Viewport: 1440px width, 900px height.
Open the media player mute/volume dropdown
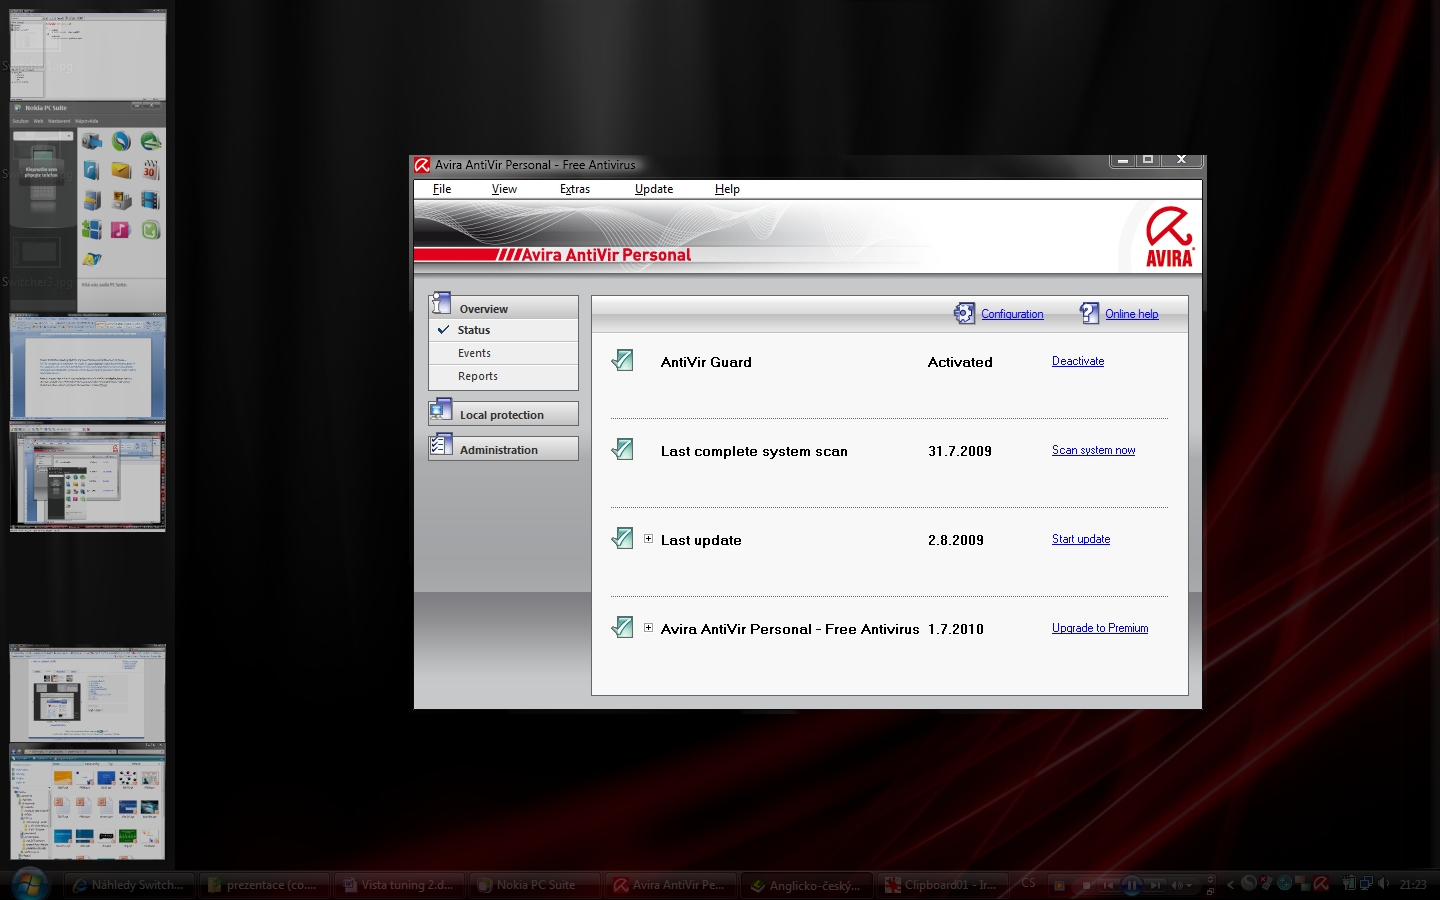(x=1182, y=885)
